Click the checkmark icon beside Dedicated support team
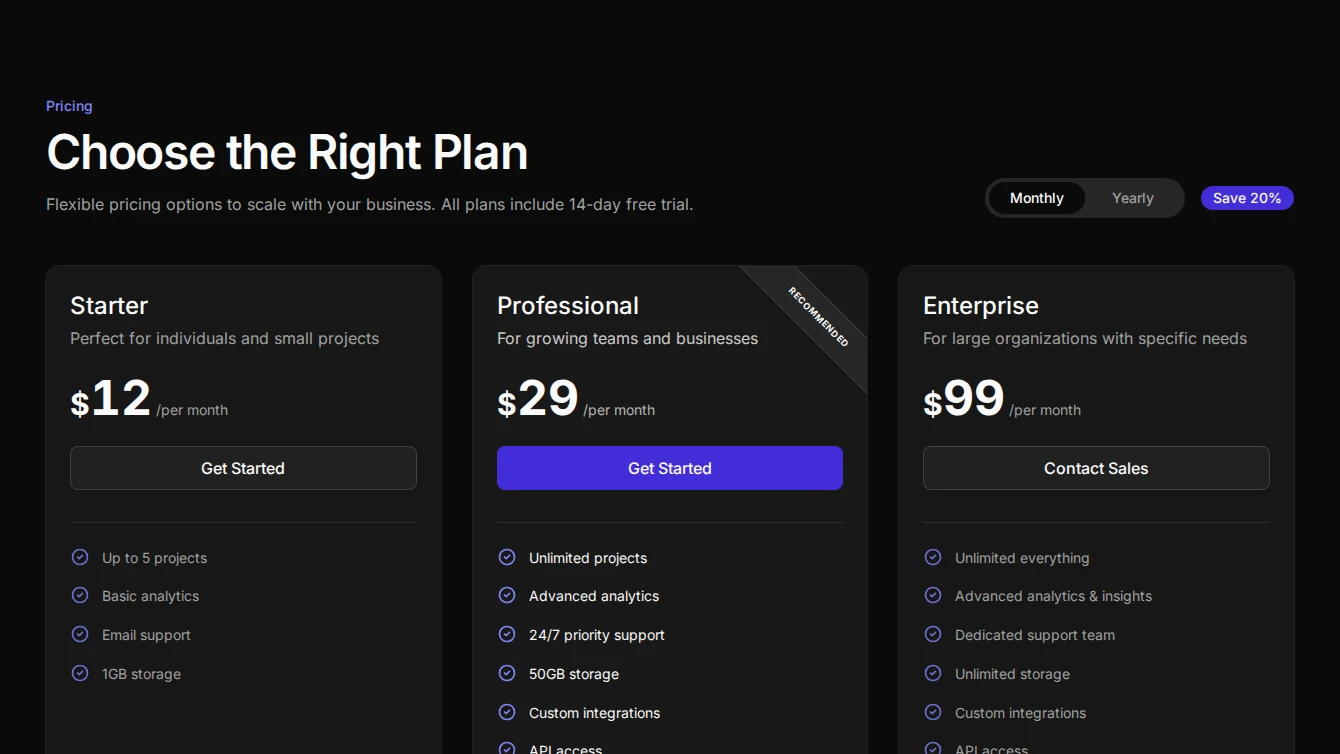Viewport: 1340px width, 754px height. (933, 634)
